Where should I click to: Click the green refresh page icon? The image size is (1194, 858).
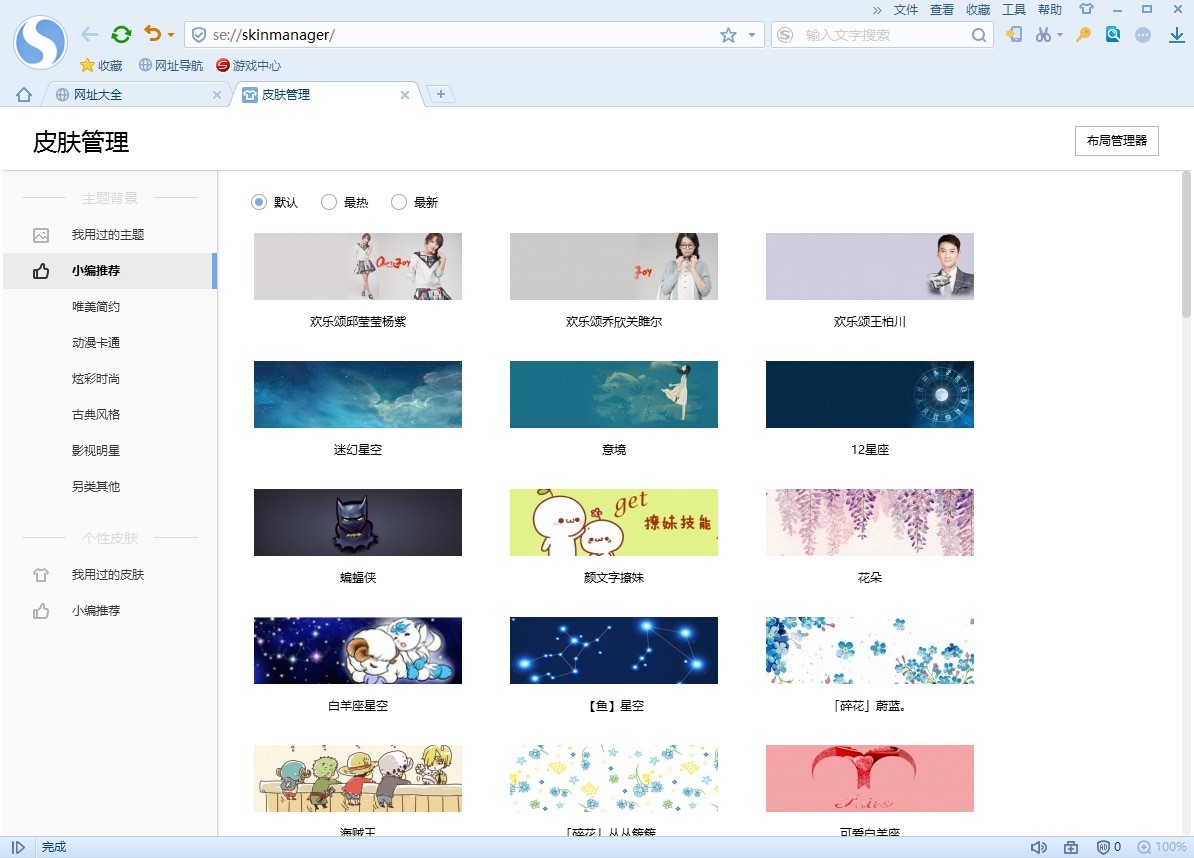121,35
